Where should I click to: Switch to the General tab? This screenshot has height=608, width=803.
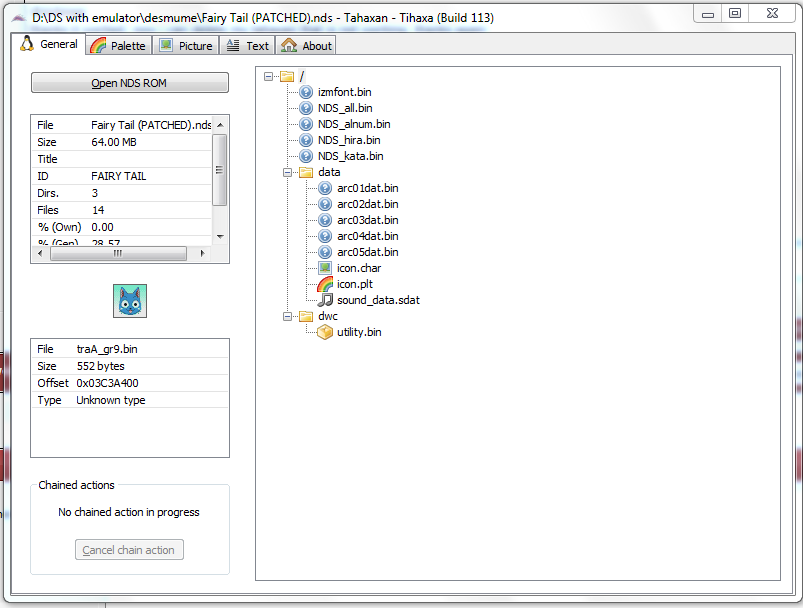[49, 44]
